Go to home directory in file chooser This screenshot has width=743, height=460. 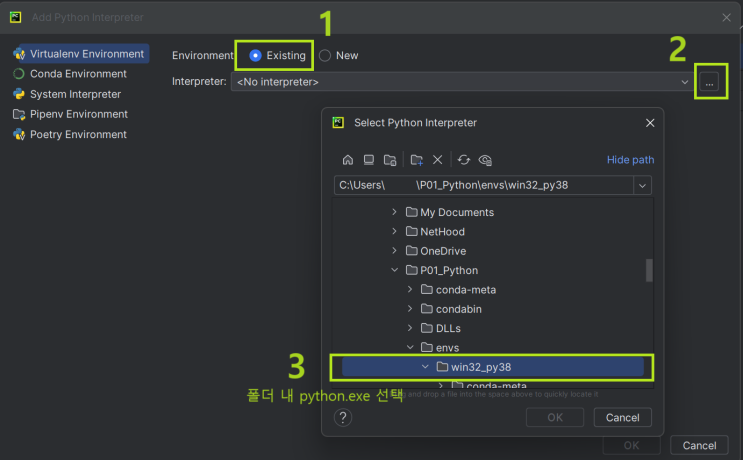click(348, 160)
